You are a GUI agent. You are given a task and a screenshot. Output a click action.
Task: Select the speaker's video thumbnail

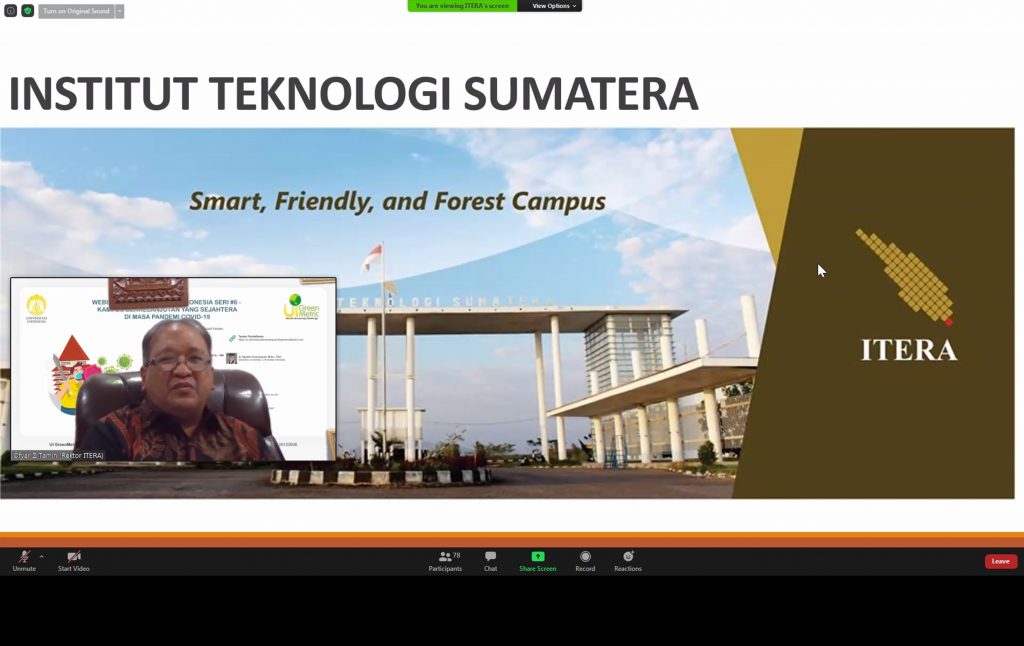173,369
